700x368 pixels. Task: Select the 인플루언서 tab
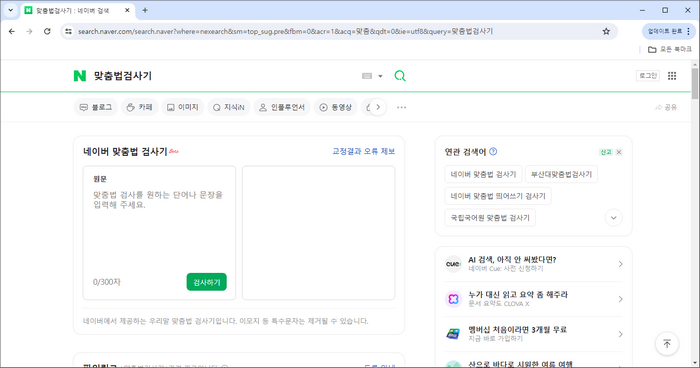pyautogui.click(x=282, y=107)
